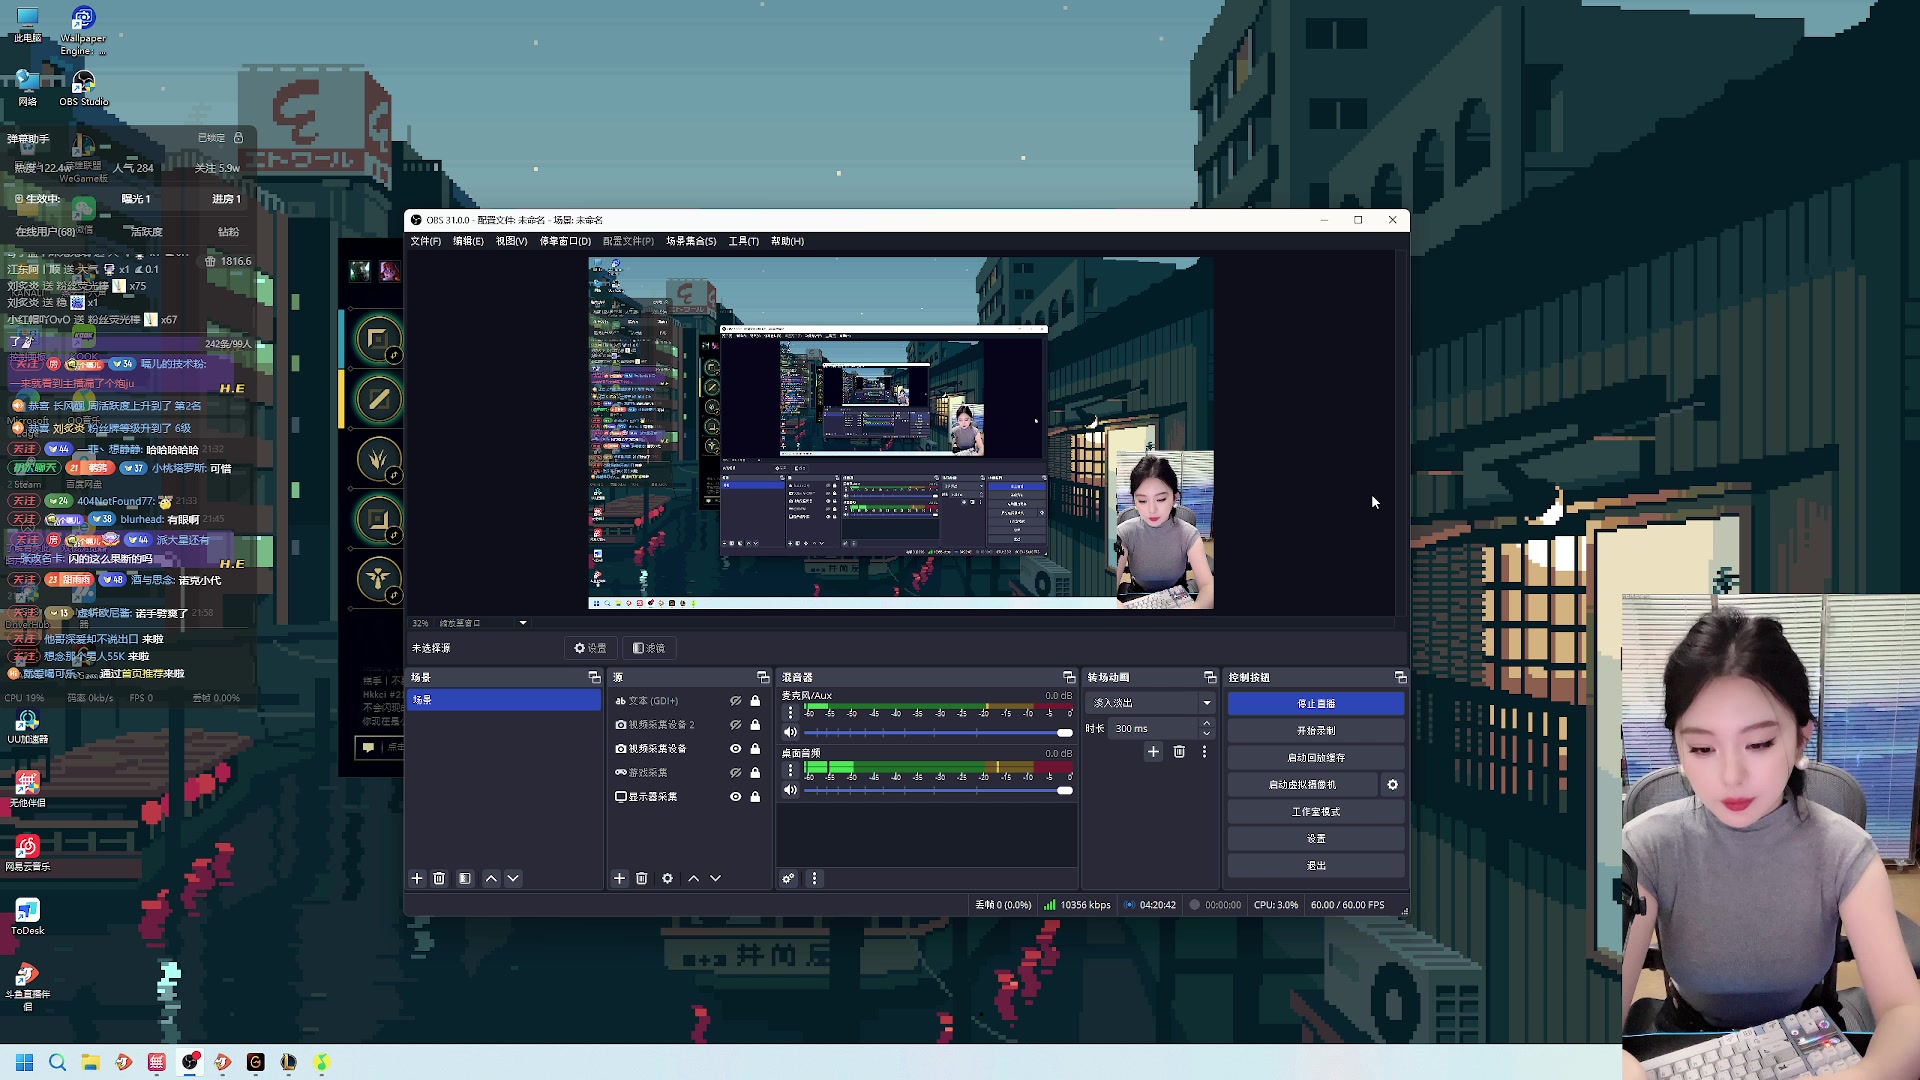Add a new scene with the plus icon
Image resolution: width=1920 pixels, height=1080 pixels.
pyautogui.click(x=417, y=879)
